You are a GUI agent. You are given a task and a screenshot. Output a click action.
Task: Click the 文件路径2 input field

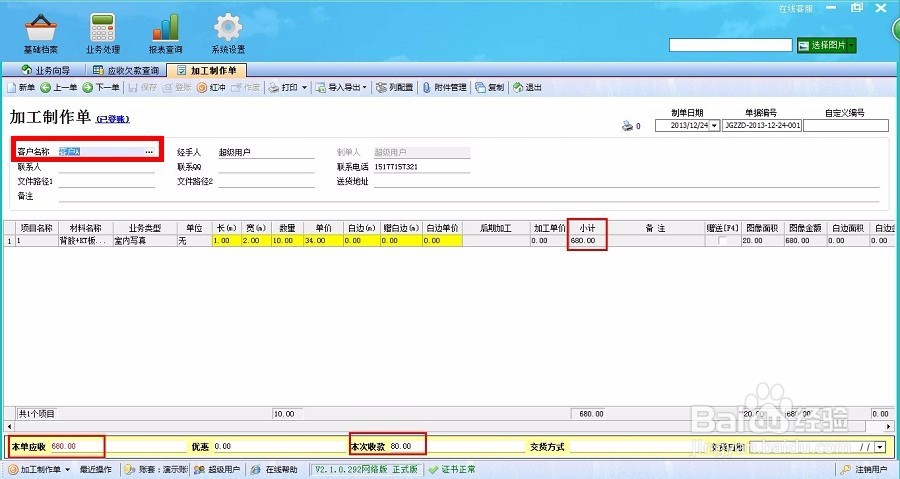tap(266, 181)
